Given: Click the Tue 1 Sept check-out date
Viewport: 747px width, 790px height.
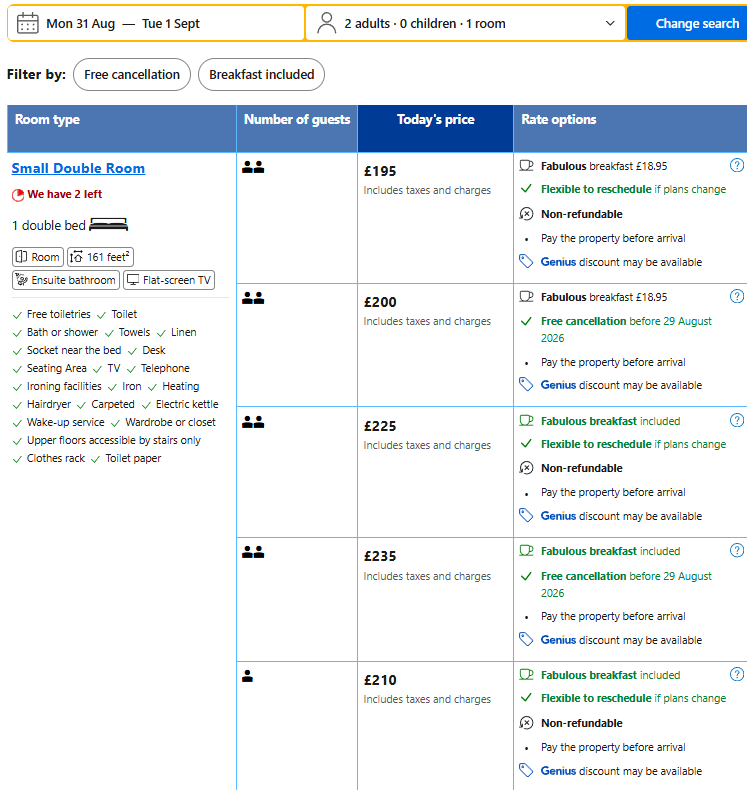Looking at the screenshot, I should click(171, 24).
